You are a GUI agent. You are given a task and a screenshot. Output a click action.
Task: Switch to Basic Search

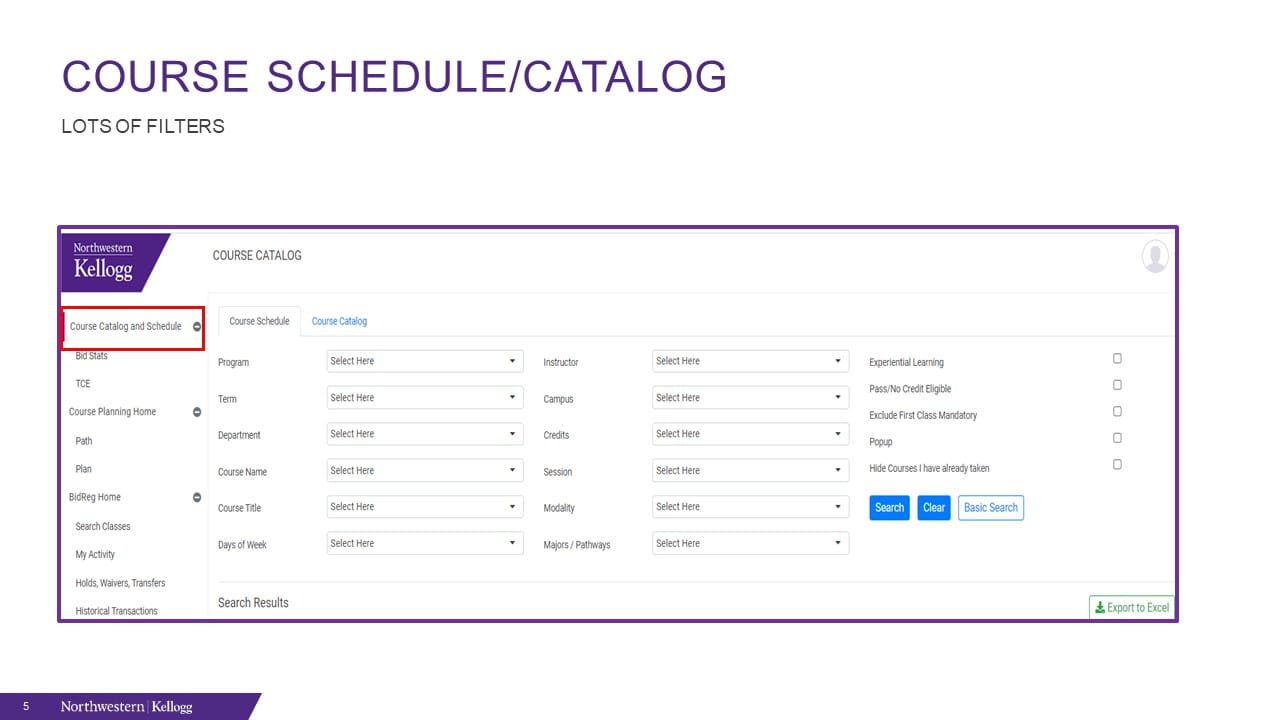[990, 508]
